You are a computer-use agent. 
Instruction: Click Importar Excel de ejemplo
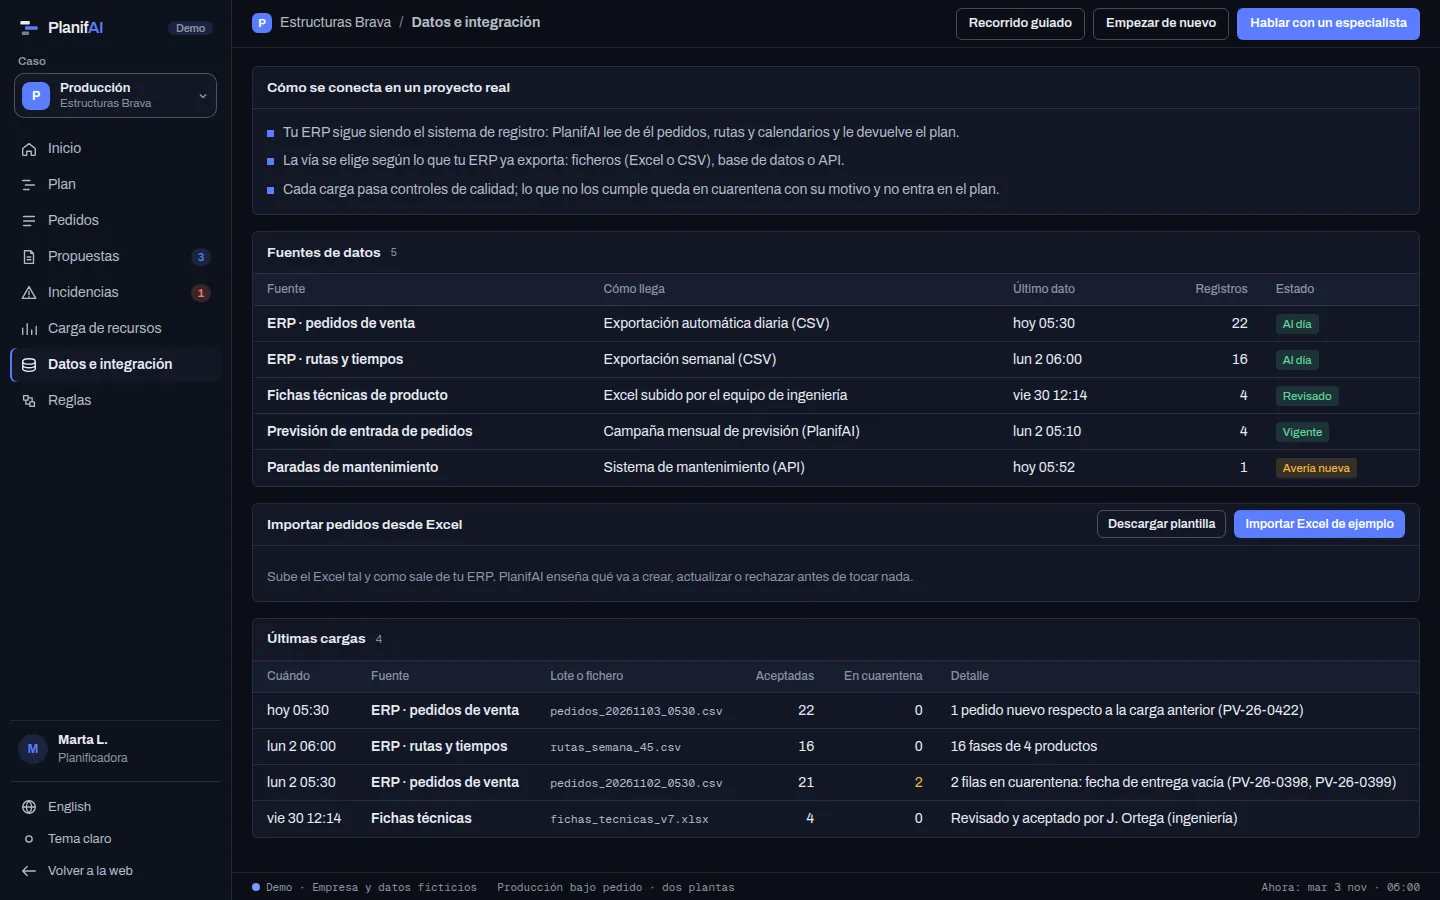(1319, 524)
